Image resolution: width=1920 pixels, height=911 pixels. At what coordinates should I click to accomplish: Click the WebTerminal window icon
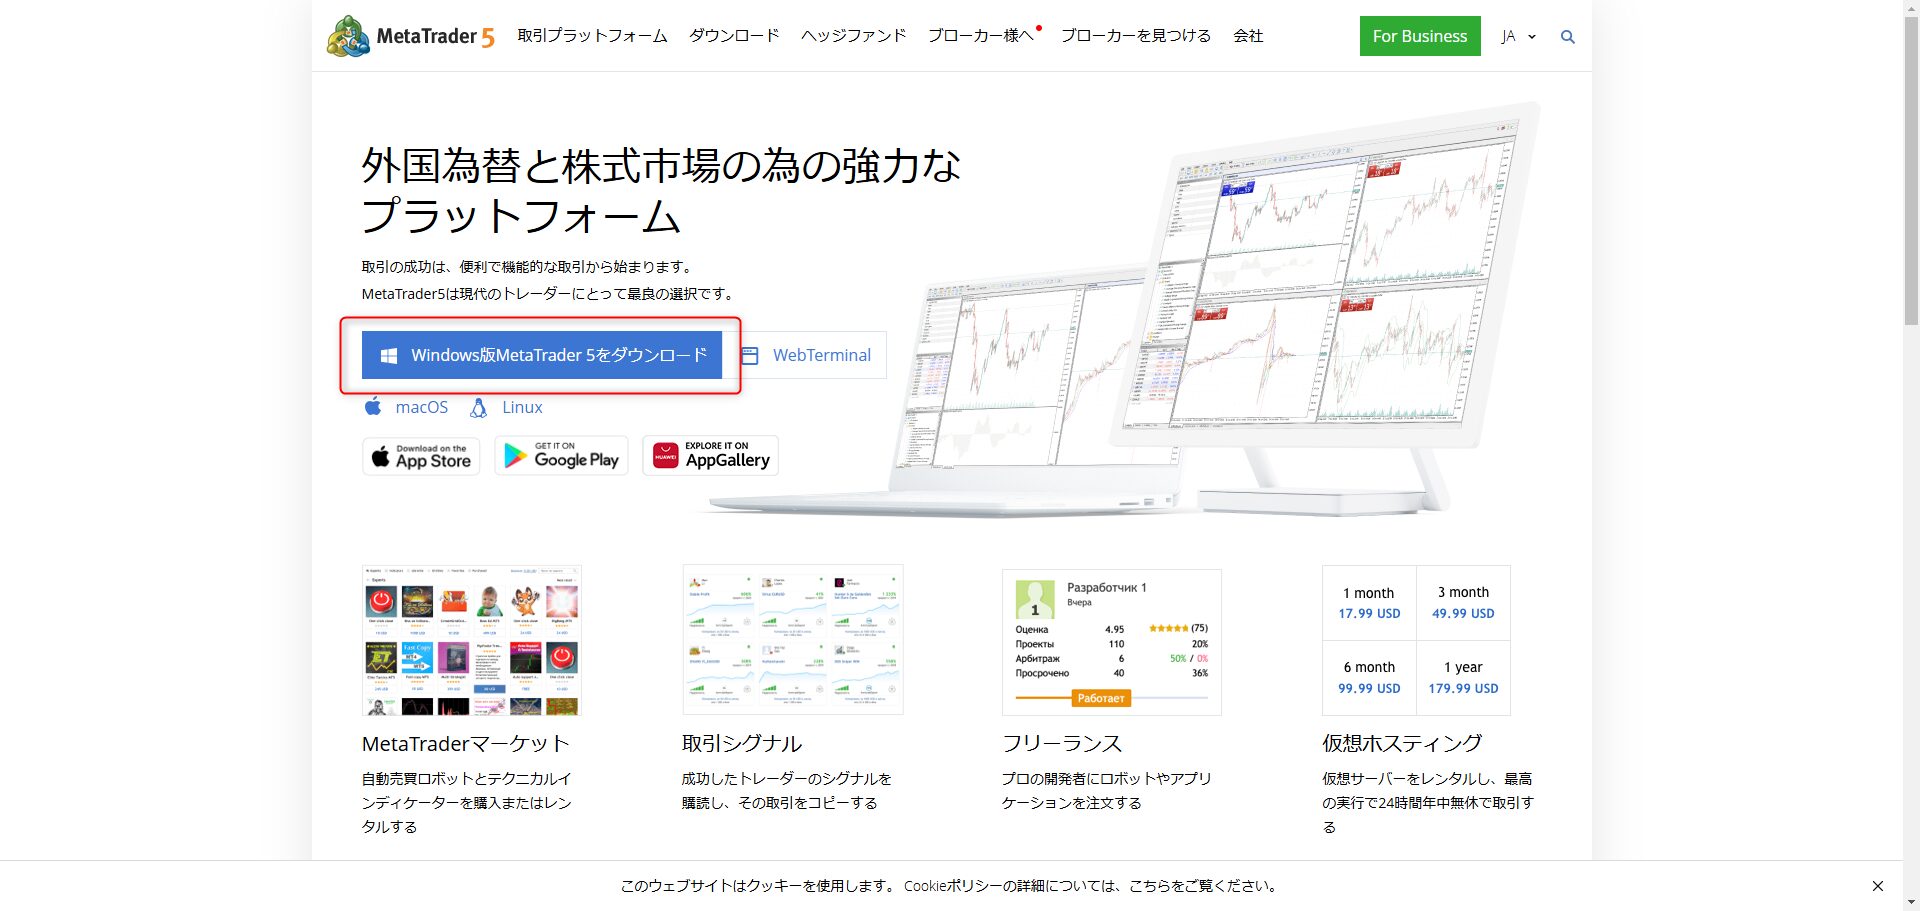[750, 355]
